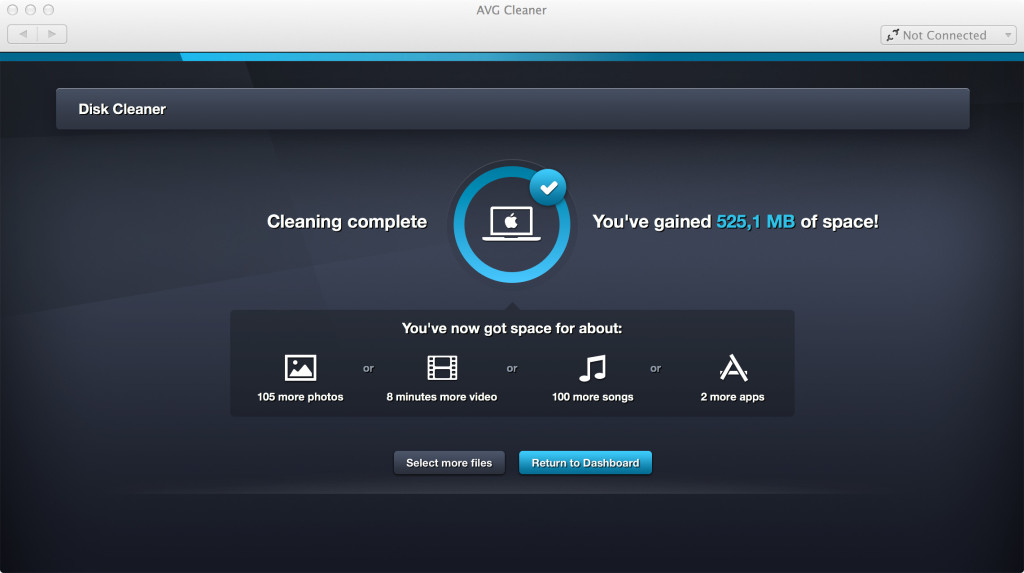Click the 2 more apps label
The width and height of the screenshot is (1024, 573).
pos(733,397)
